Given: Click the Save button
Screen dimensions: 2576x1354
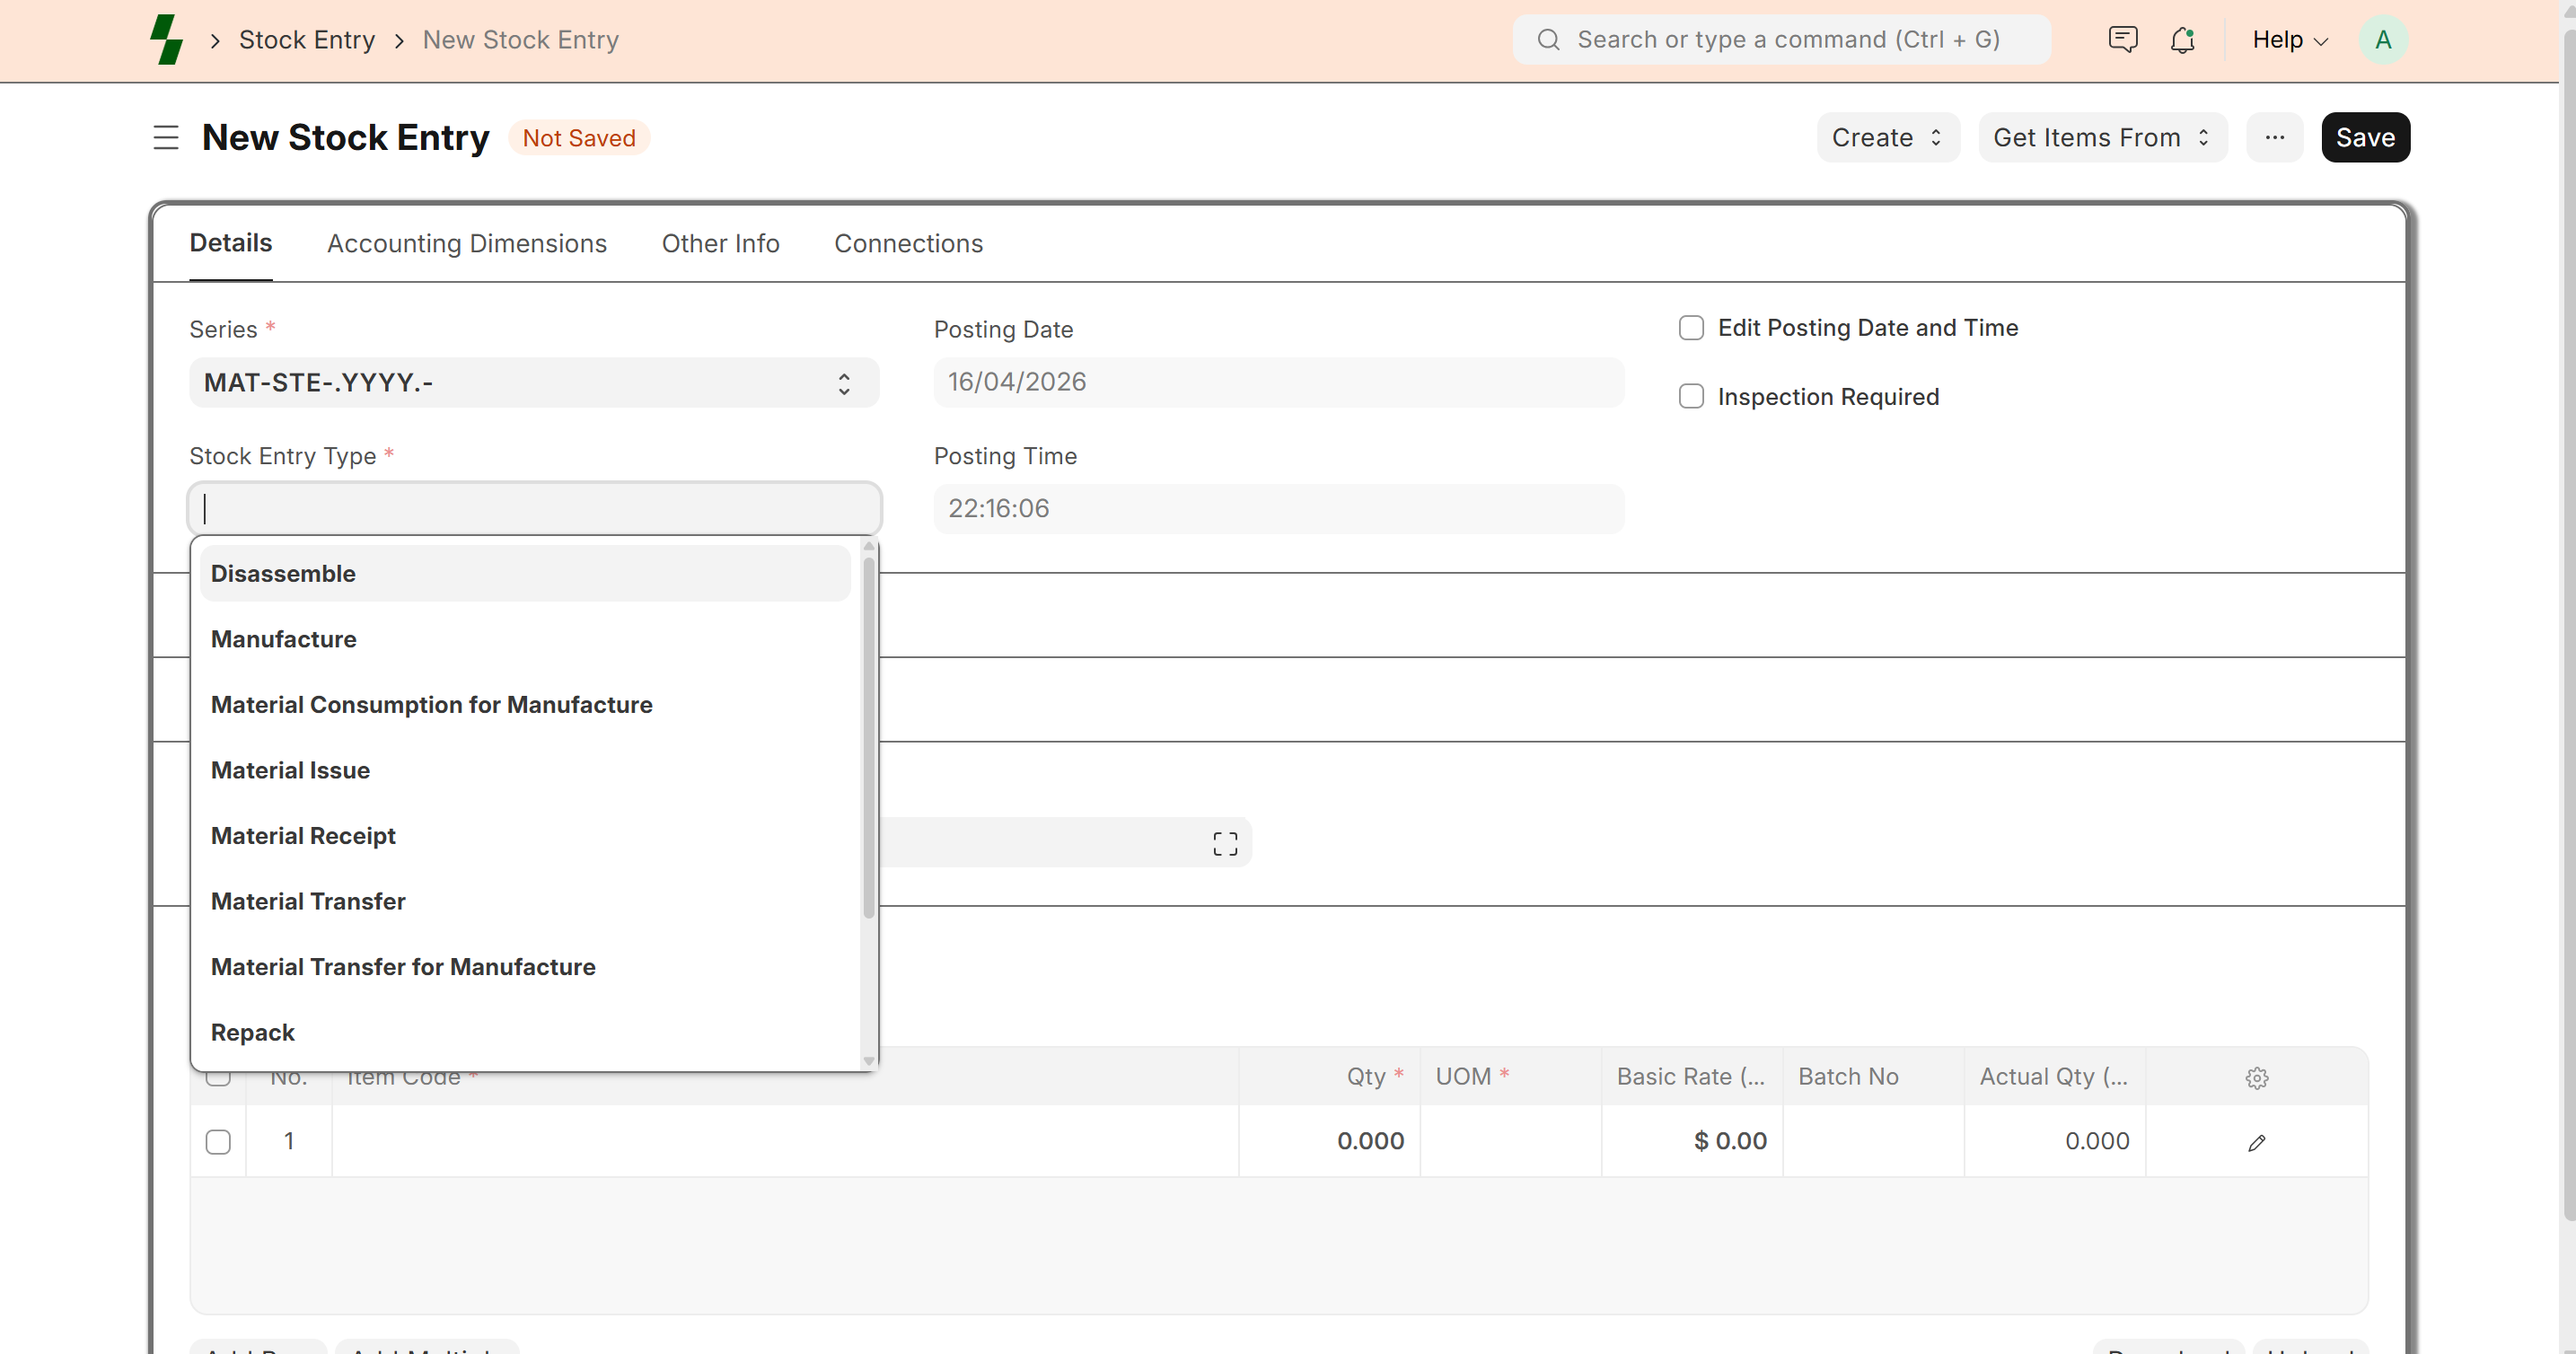Looking at the screenshot, I should point(2365,138).
